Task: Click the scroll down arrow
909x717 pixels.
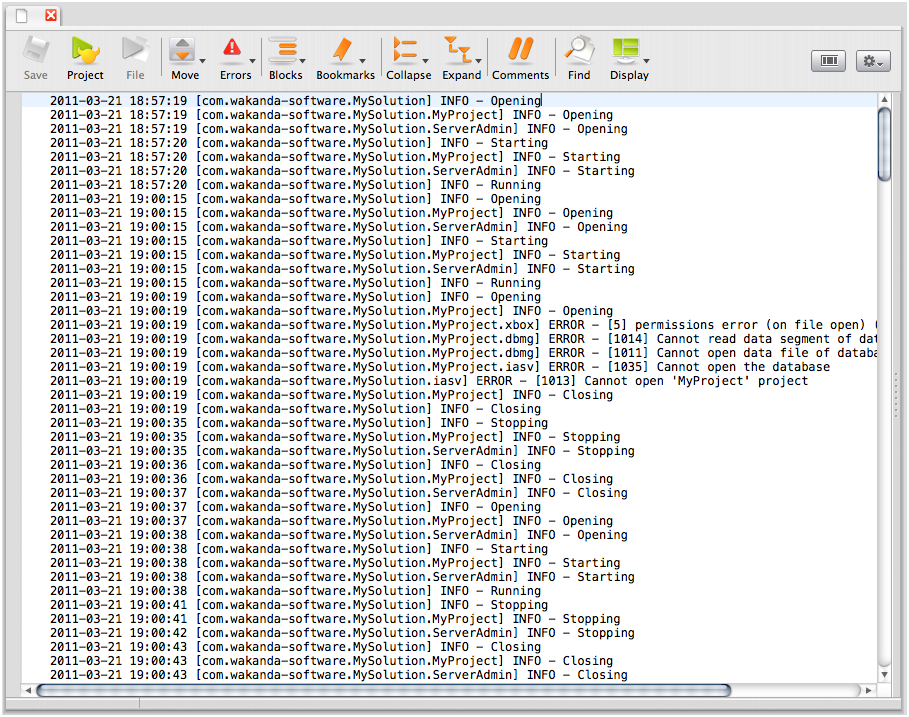Action: coord(884,675)
